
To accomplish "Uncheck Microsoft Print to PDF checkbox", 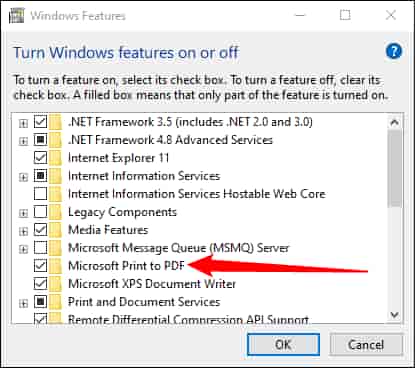I will [x=40, y=265].
